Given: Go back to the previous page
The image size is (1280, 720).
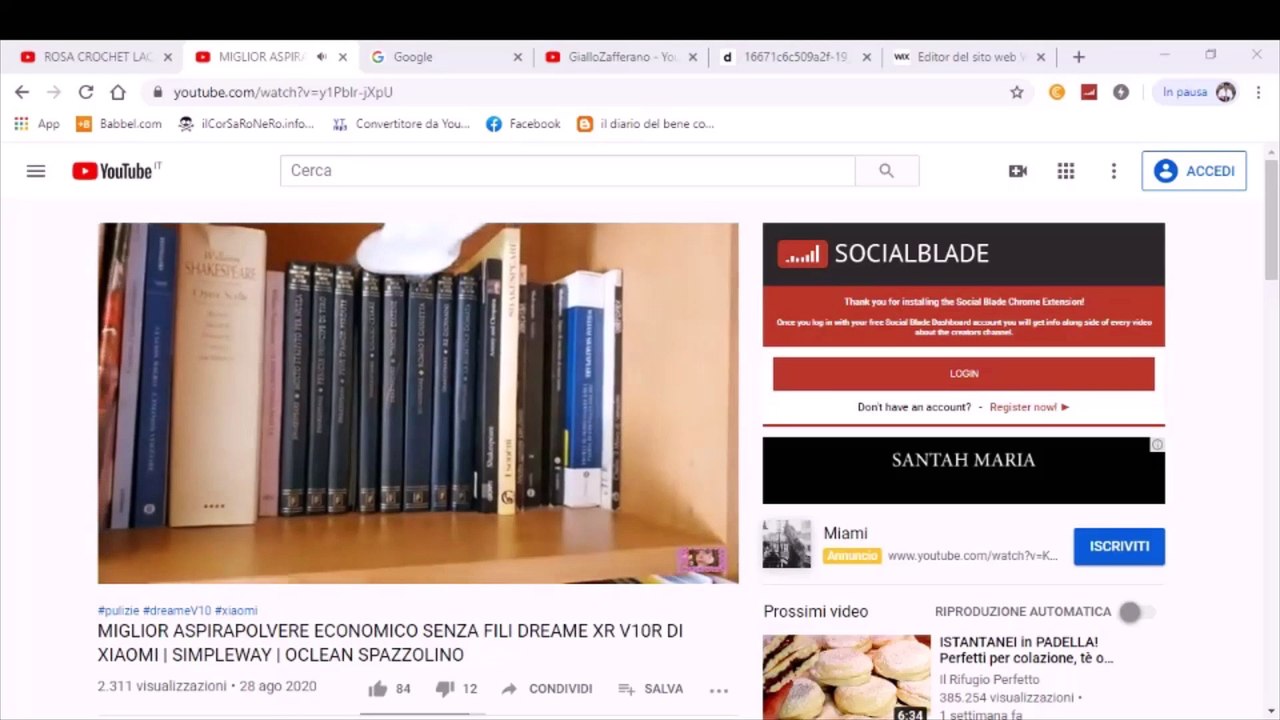Looking at the screenshot, I should tap(22, 92).
